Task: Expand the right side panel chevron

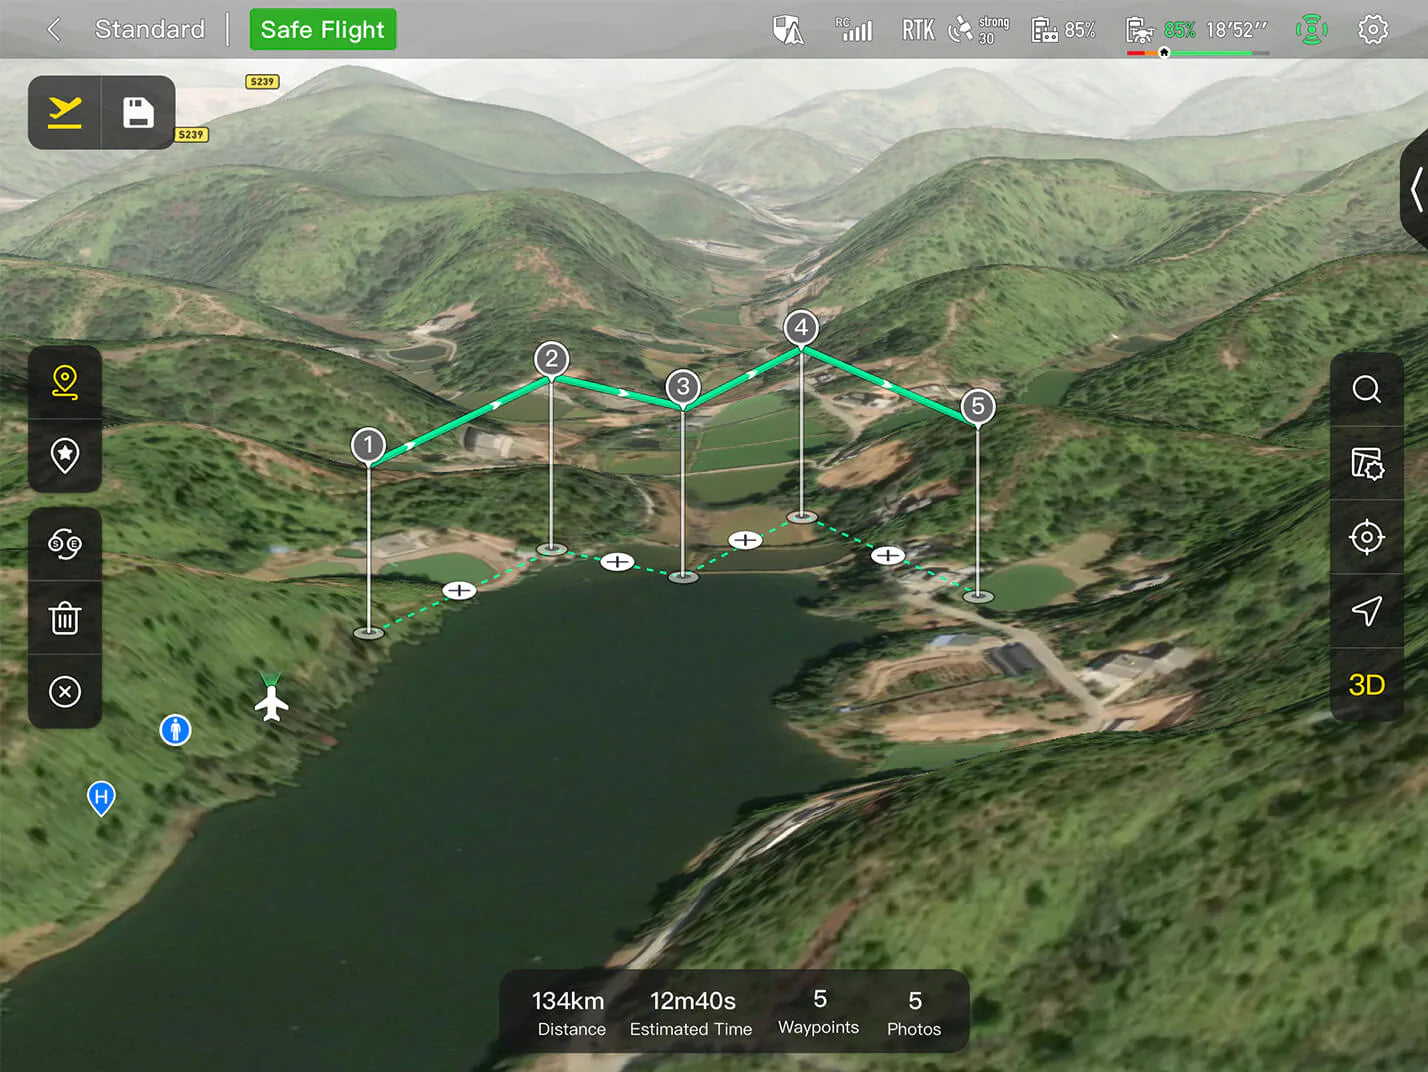Action: (1416, 190)
